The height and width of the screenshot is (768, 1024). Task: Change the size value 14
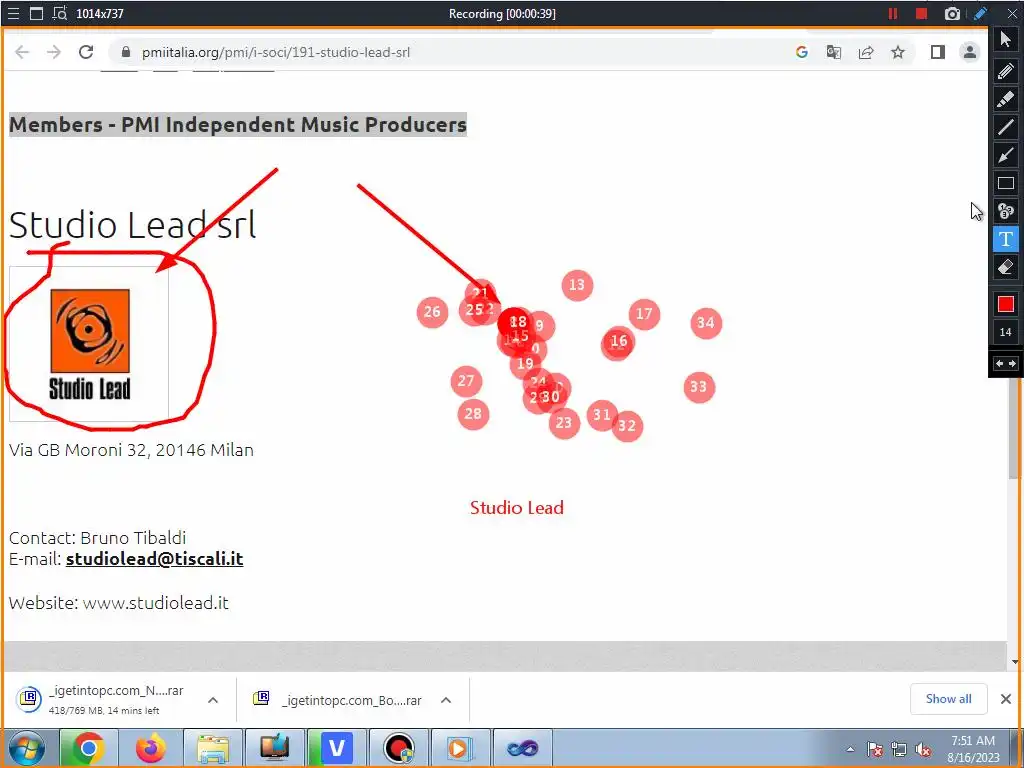[x=1006, y=332]
